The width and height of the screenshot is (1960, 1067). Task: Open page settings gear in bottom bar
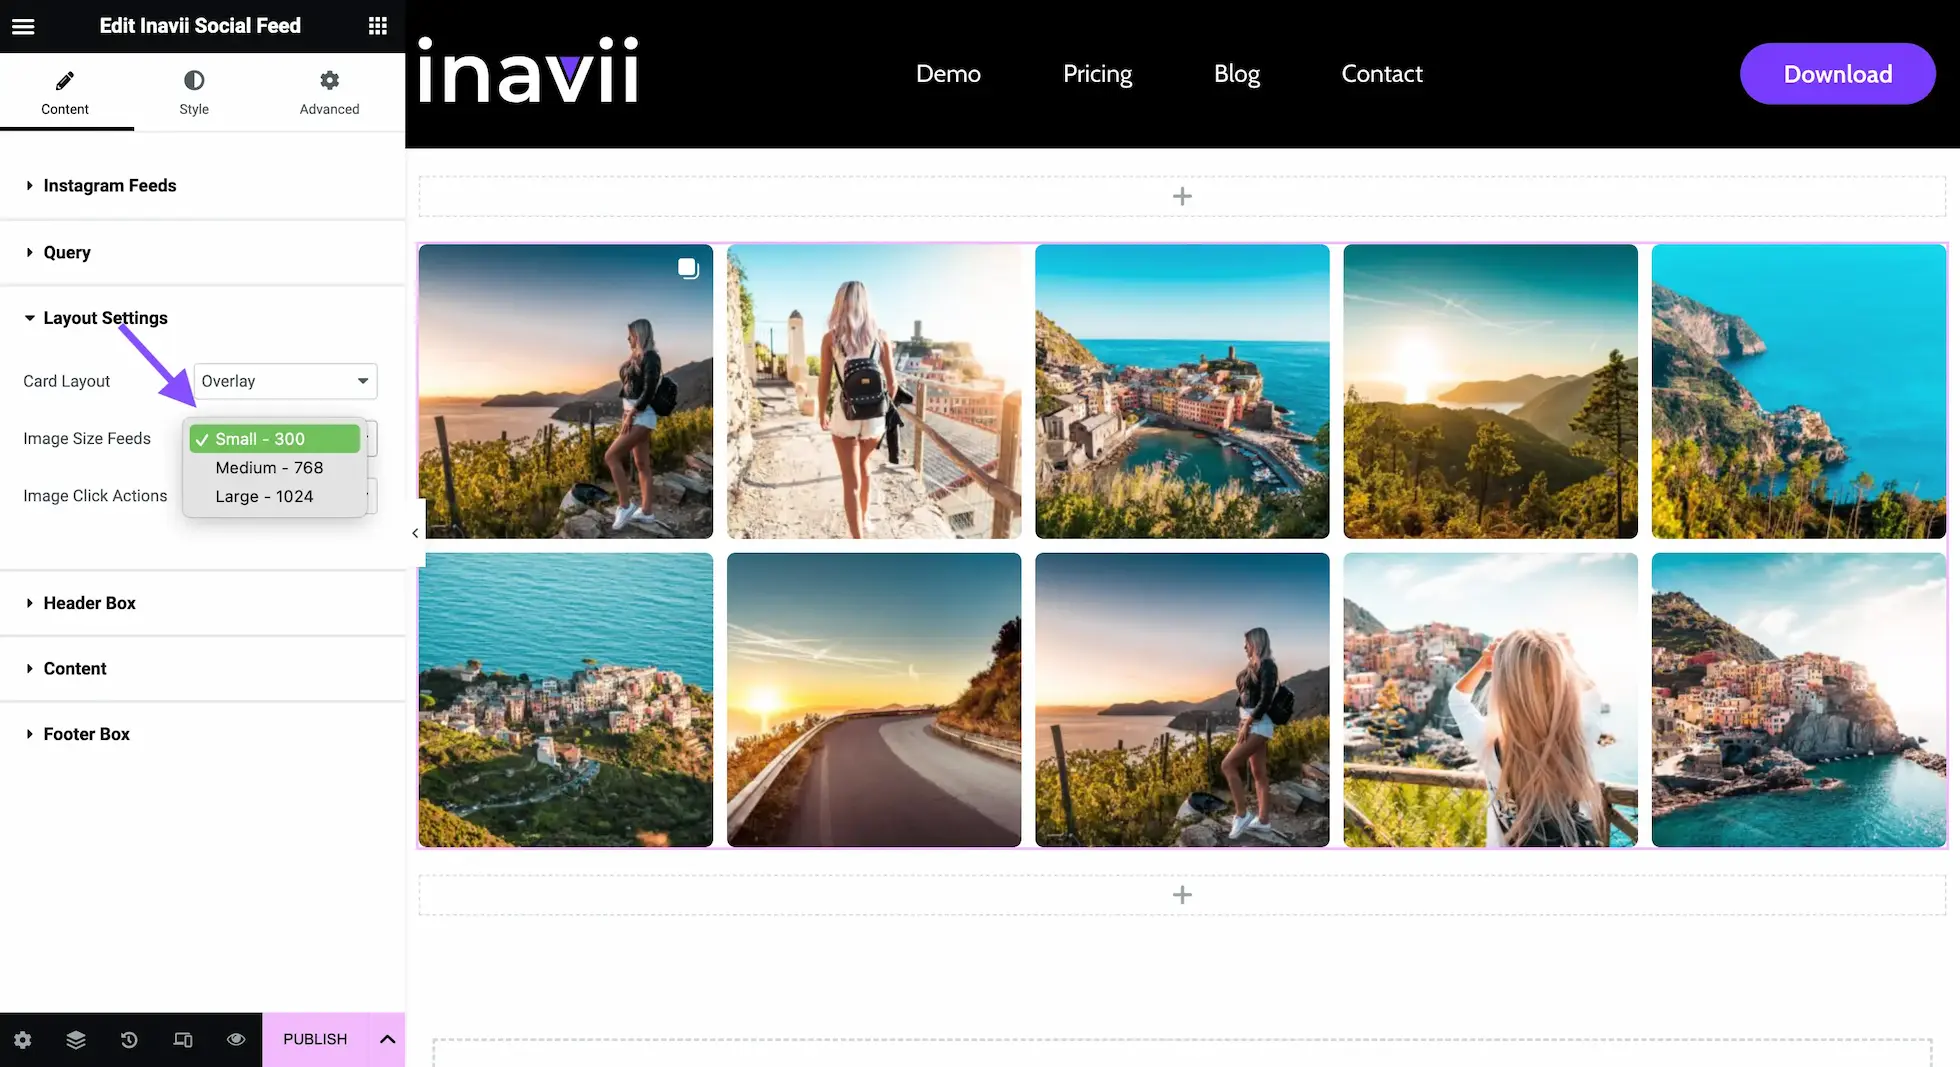23,1040
